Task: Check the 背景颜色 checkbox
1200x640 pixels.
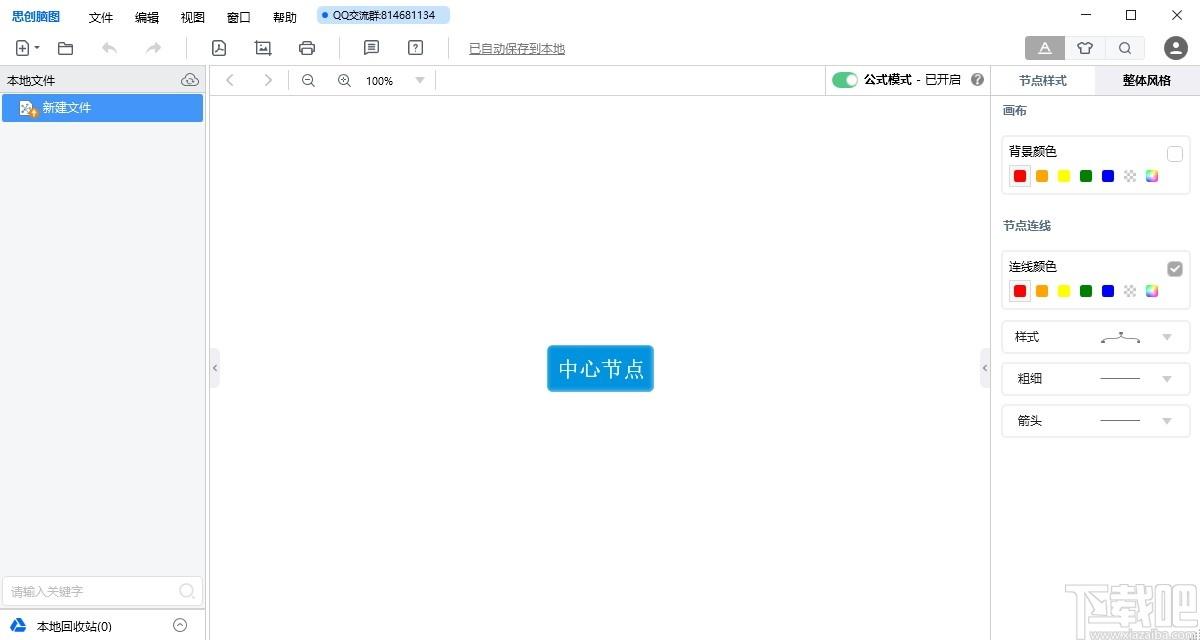Action: (1175, 154)
